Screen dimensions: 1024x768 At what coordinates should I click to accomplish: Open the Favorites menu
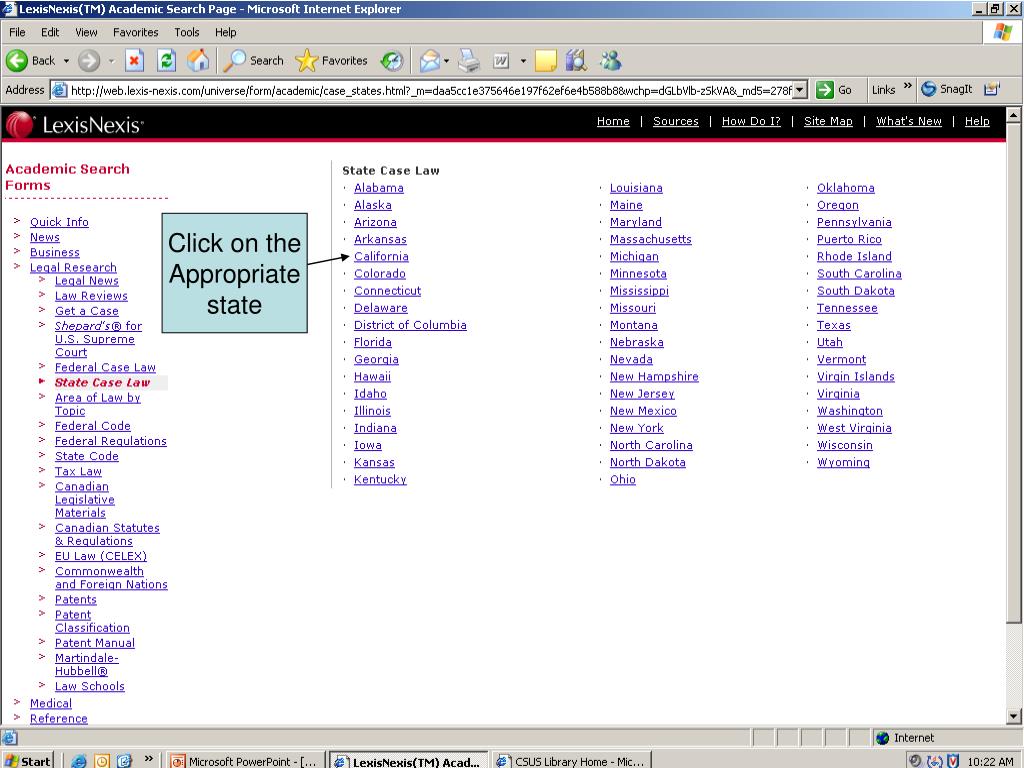[x=135, y=32]
